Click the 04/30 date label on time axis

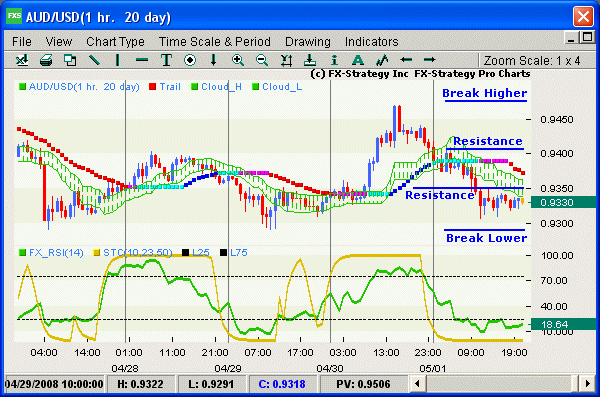330,368
